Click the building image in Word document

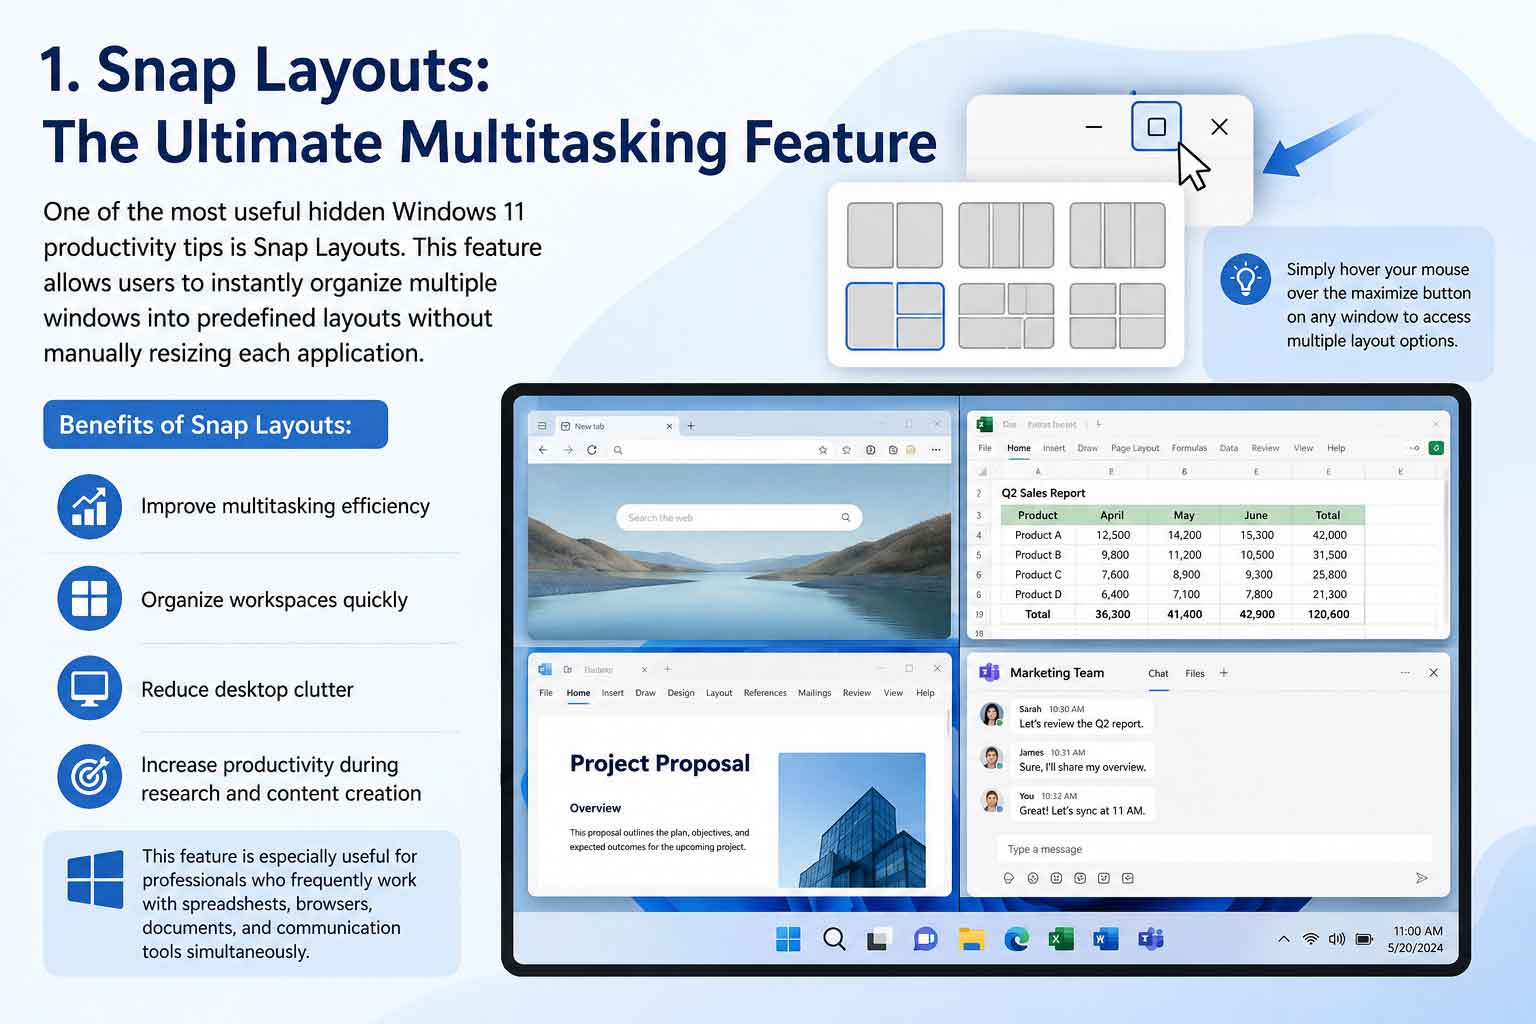(852, 820)
